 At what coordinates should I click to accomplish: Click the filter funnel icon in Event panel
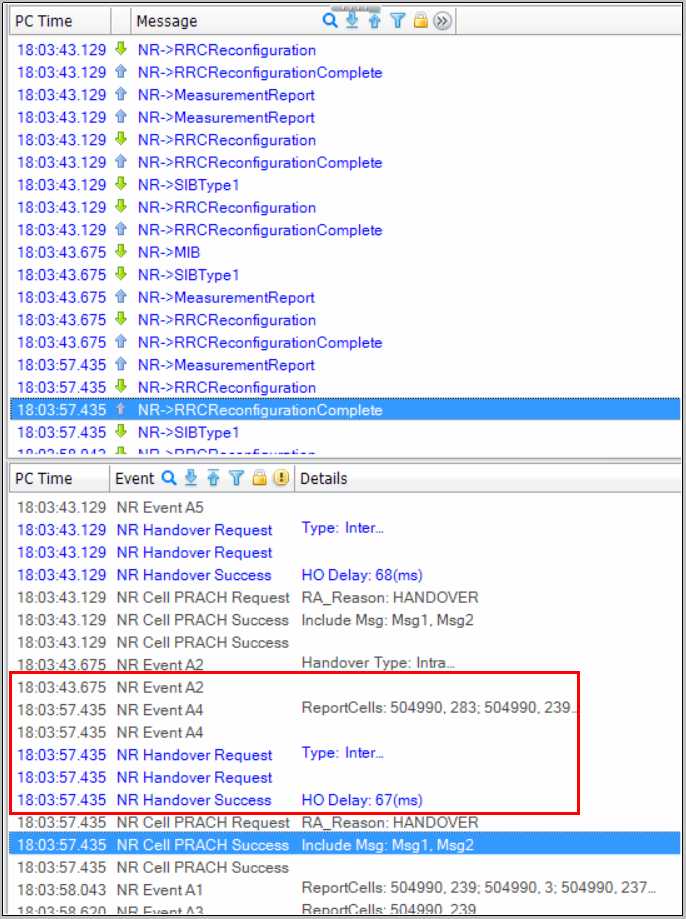[236, 478]
